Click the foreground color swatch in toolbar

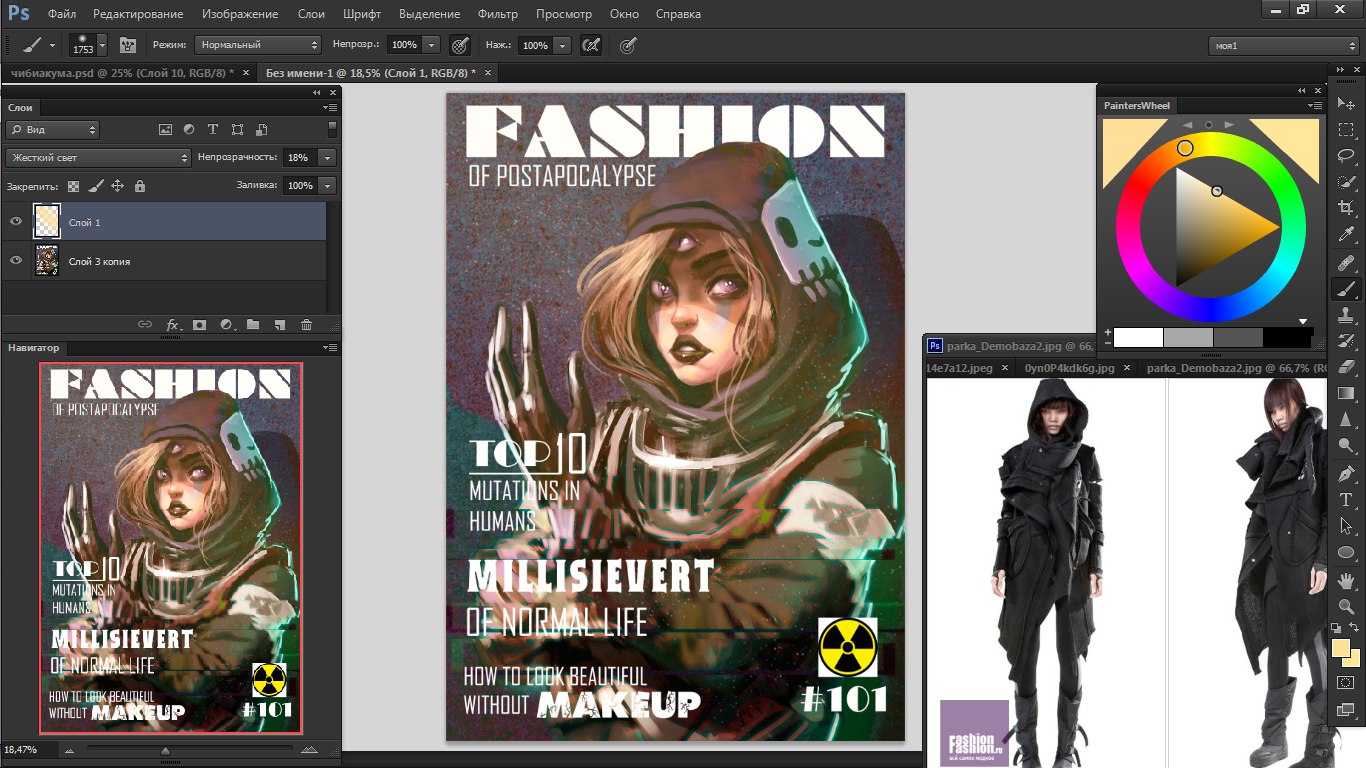(1341, 649)
